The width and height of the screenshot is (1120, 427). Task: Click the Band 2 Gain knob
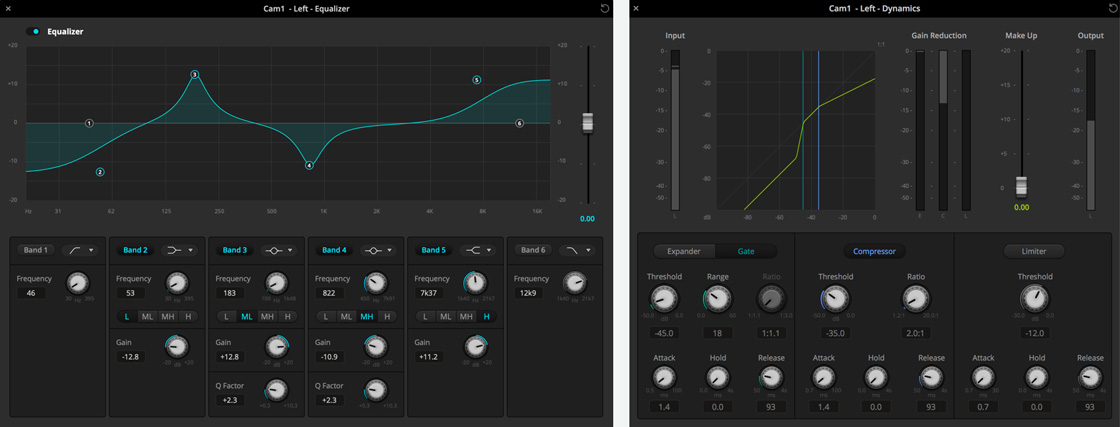(x=177, y=346)
